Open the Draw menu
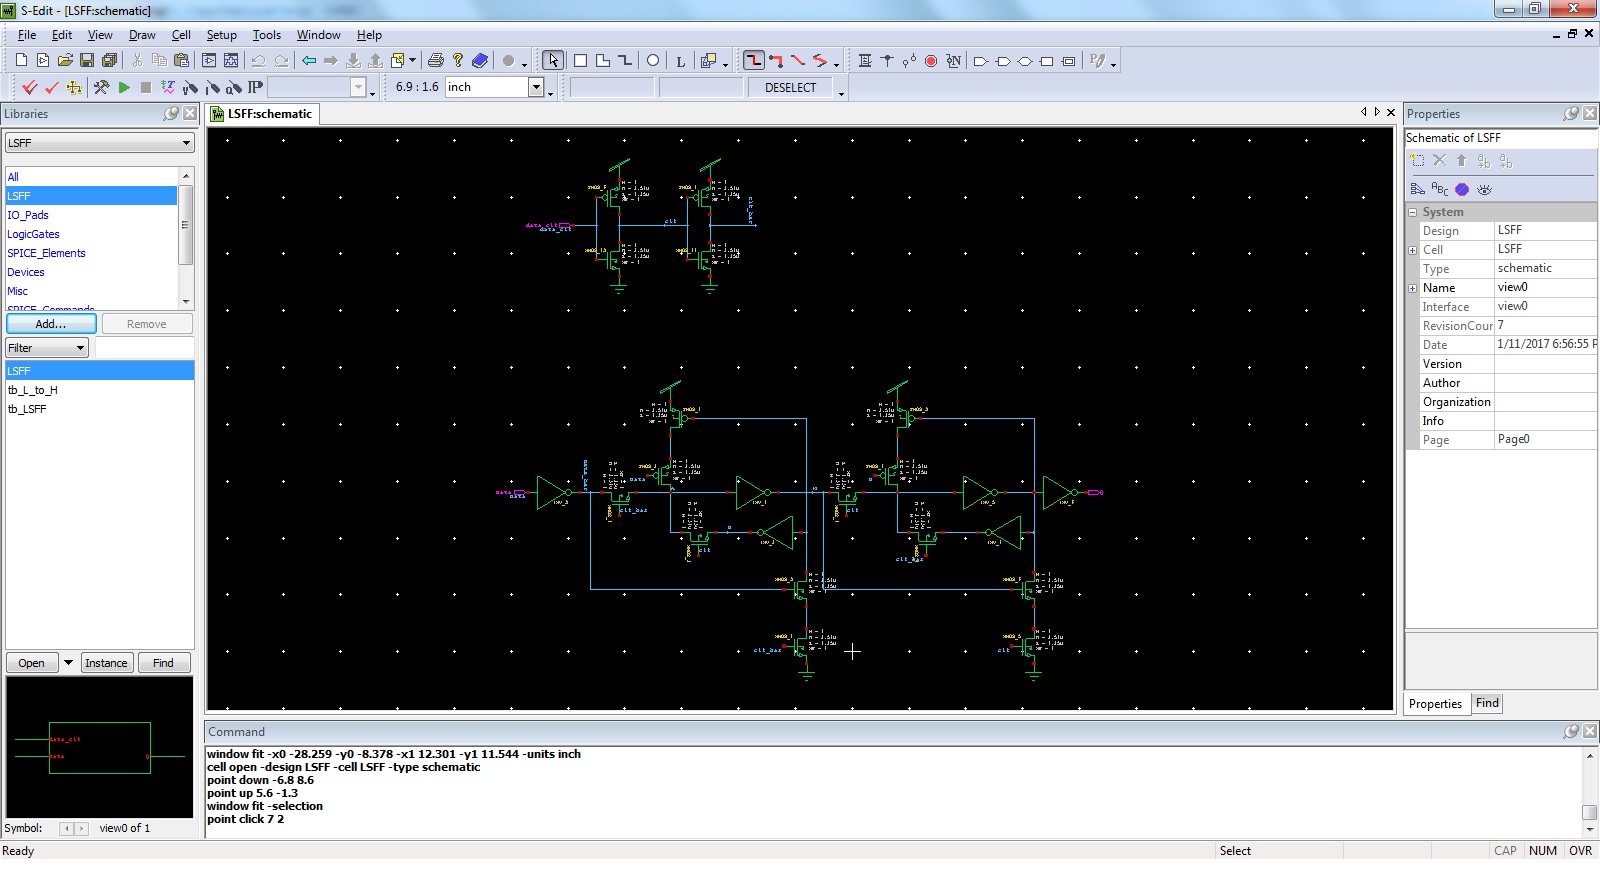1600x891 pixels. pyautogui.click(x=142, y=35)
